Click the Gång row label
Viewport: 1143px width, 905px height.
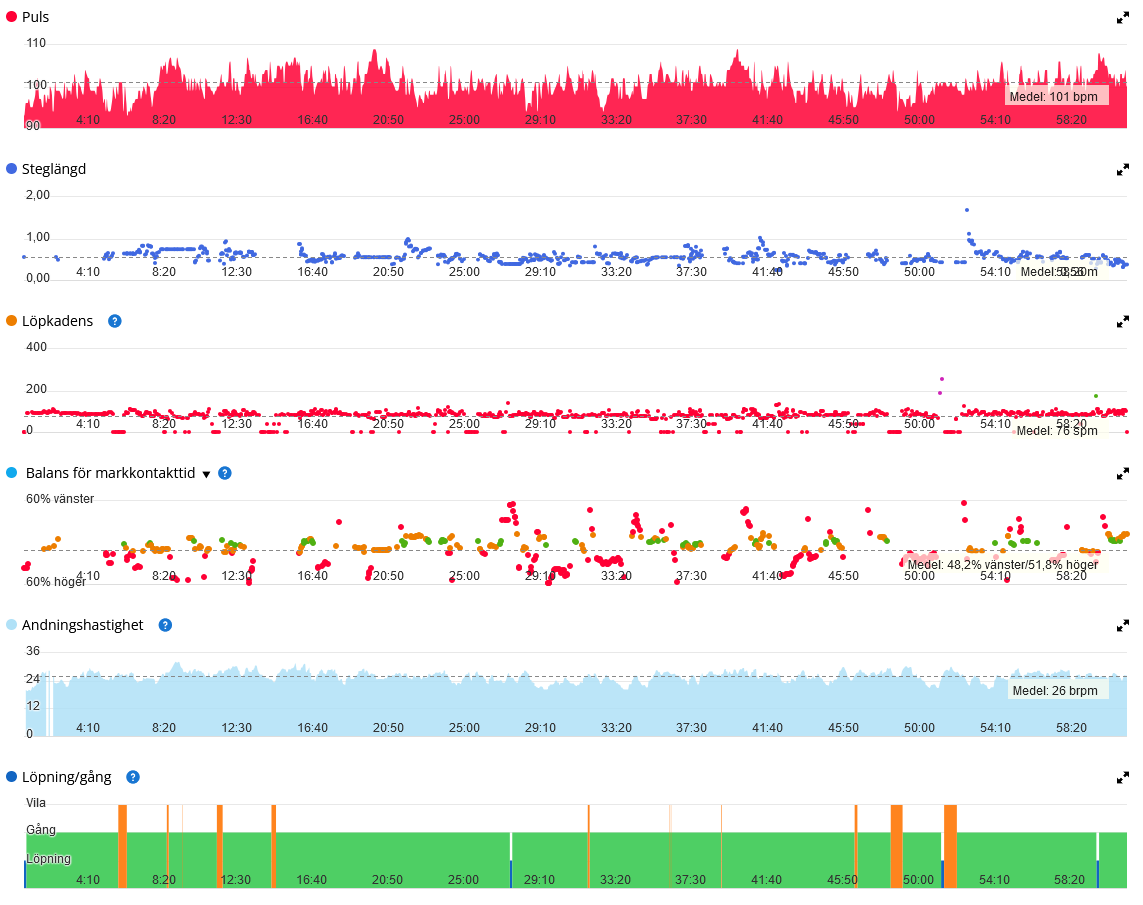click(x=41, y=830)
